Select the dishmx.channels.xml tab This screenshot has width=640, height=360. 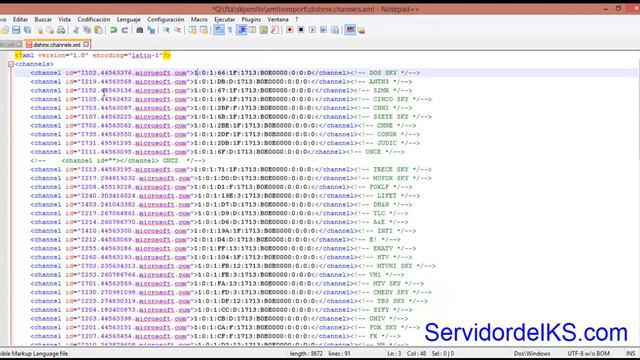pyautogui.click(x=57, y=44)
